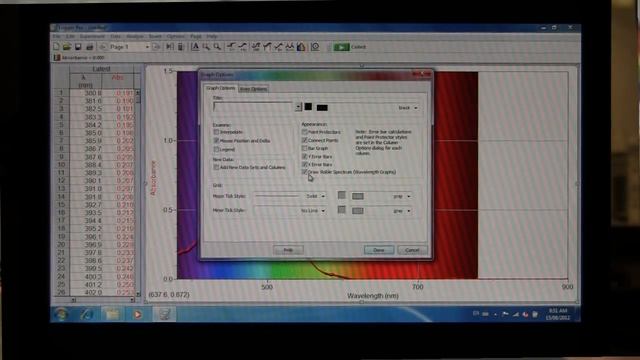The height and width of the screenshot is (360, 640).
Task: Open the Experiment menu
Action: pyautogui.click(x=92, y=36)
